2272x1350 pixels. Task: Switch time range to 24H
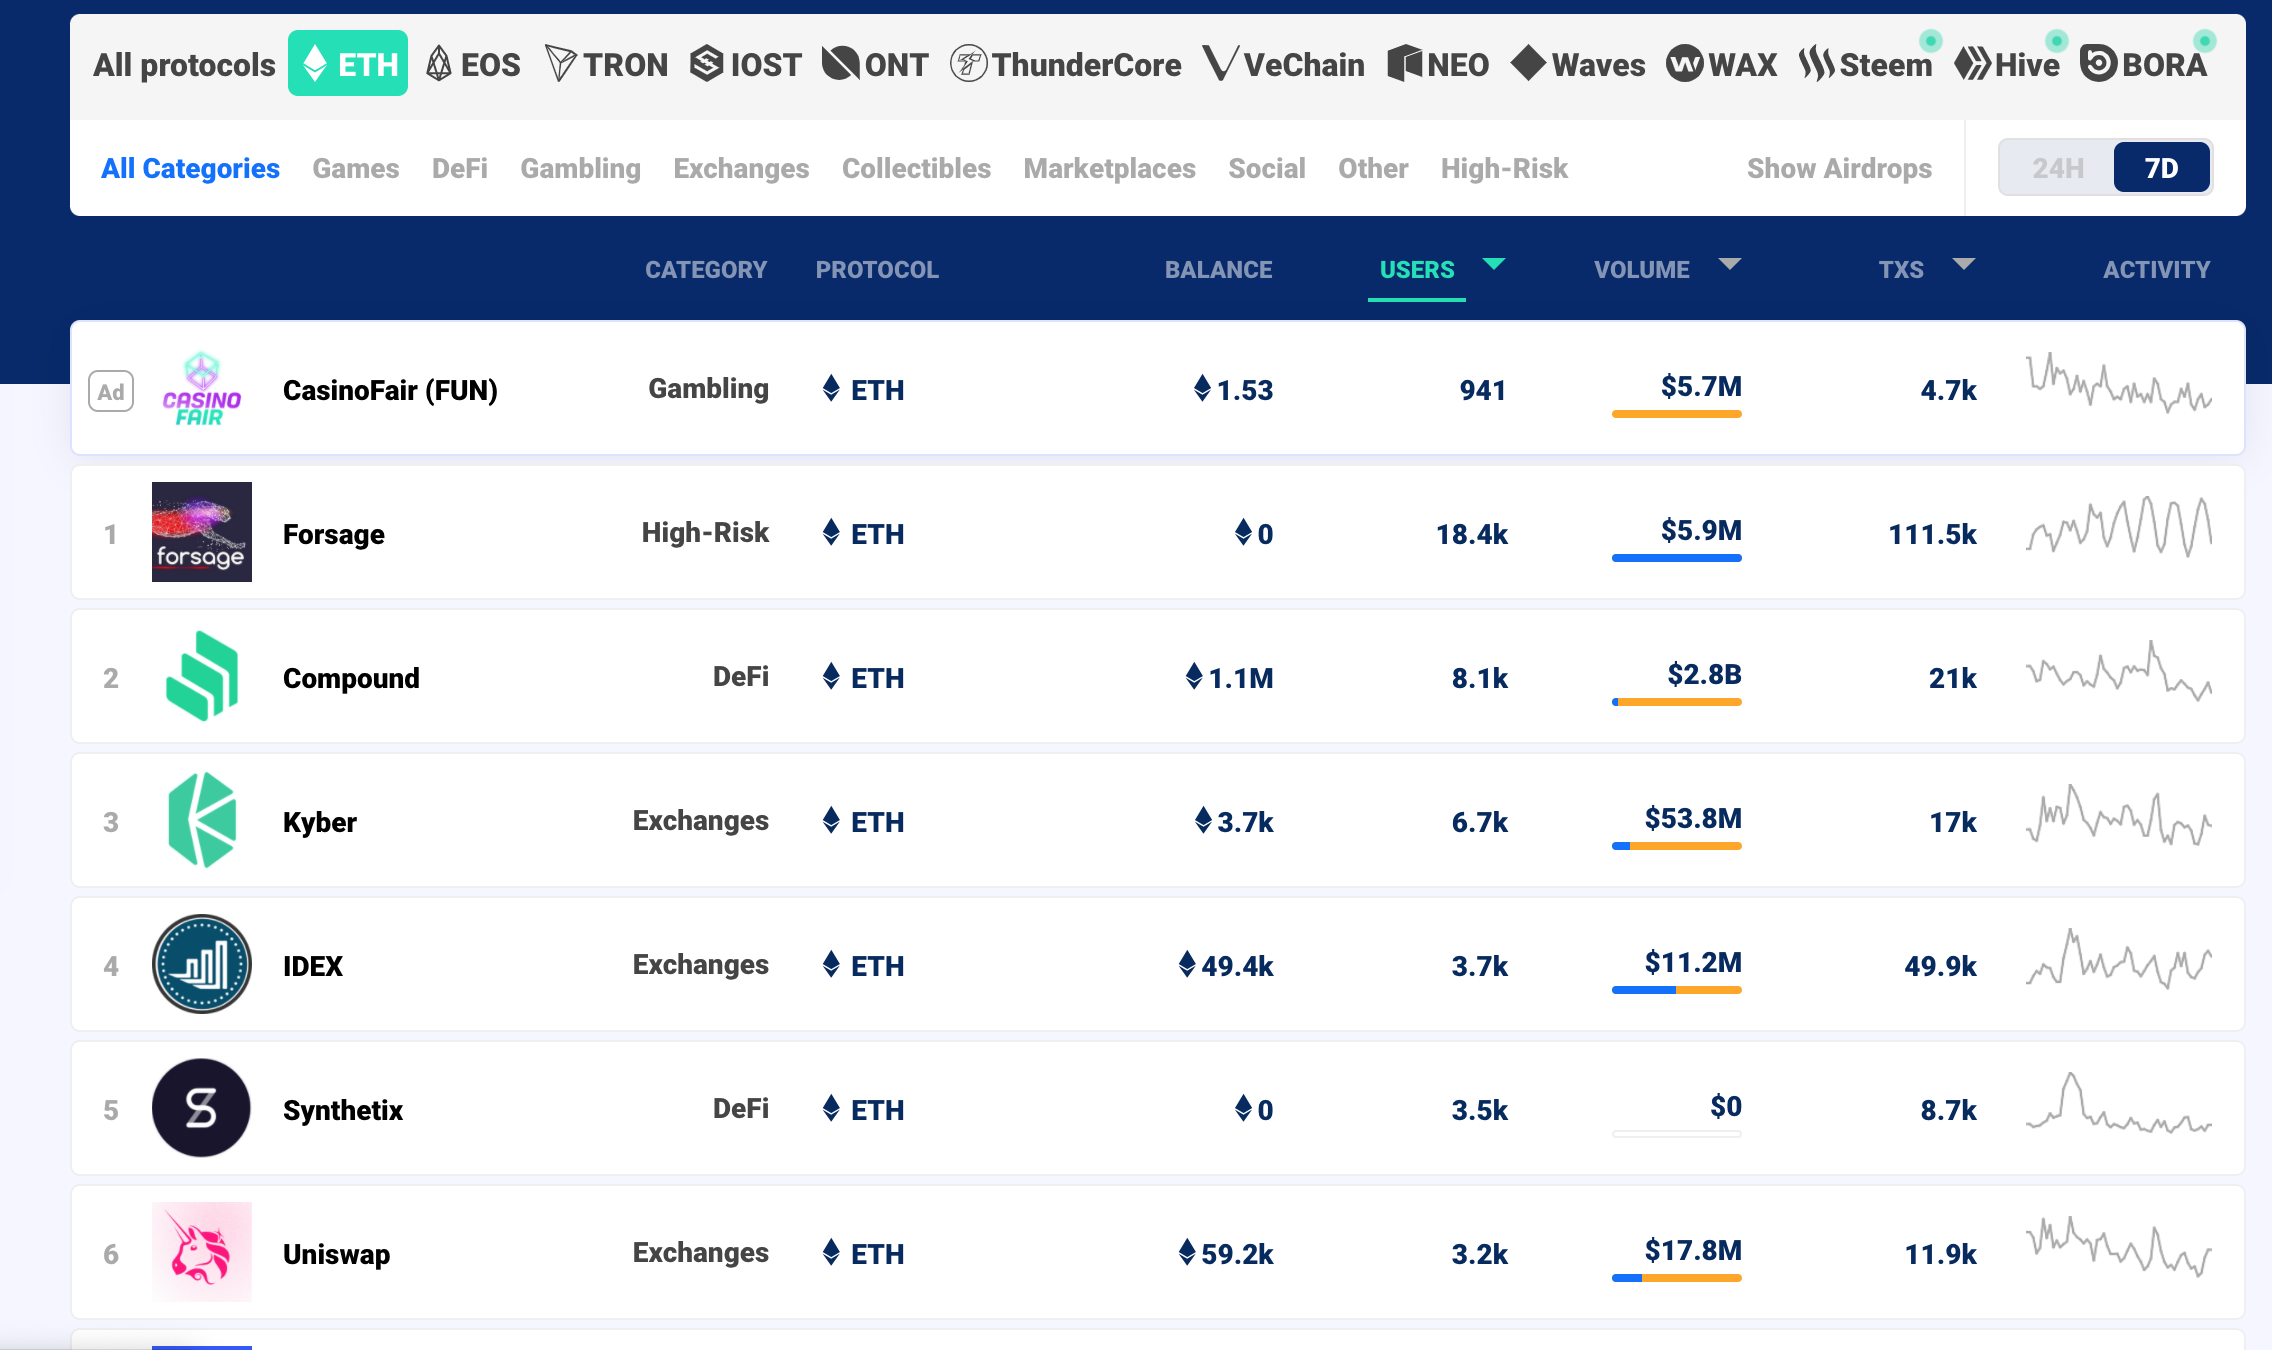click(x=2057, y=167)
